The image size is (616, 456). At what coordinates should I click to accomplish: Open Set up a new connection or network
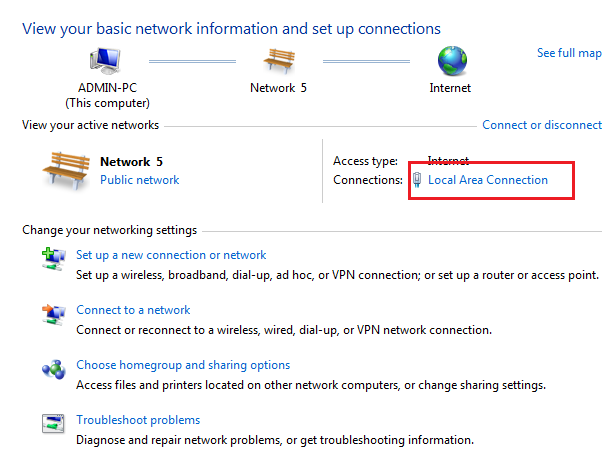[x=171, y=255]
